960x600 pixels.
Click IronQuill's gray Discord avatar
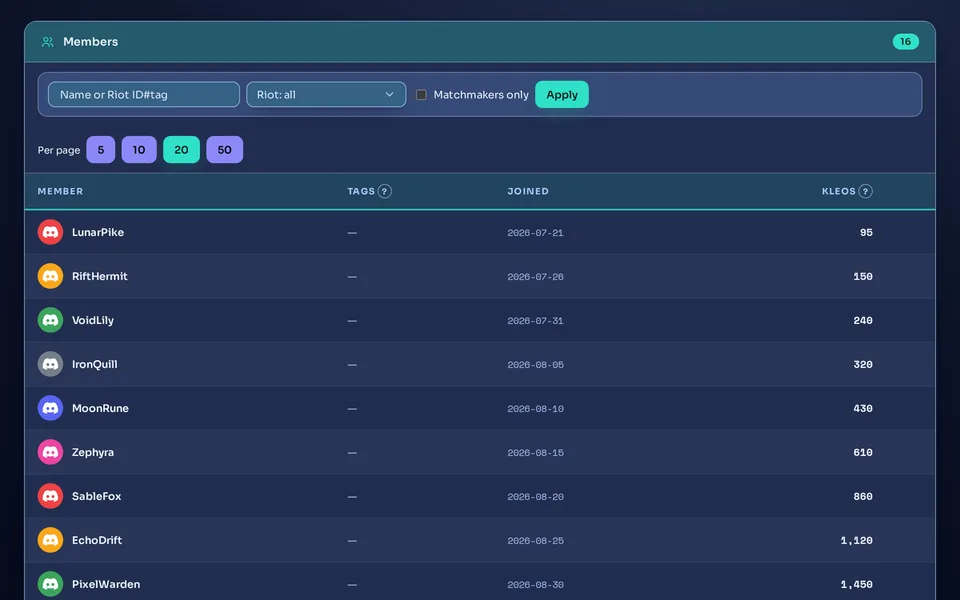click(x=50, y=364)
